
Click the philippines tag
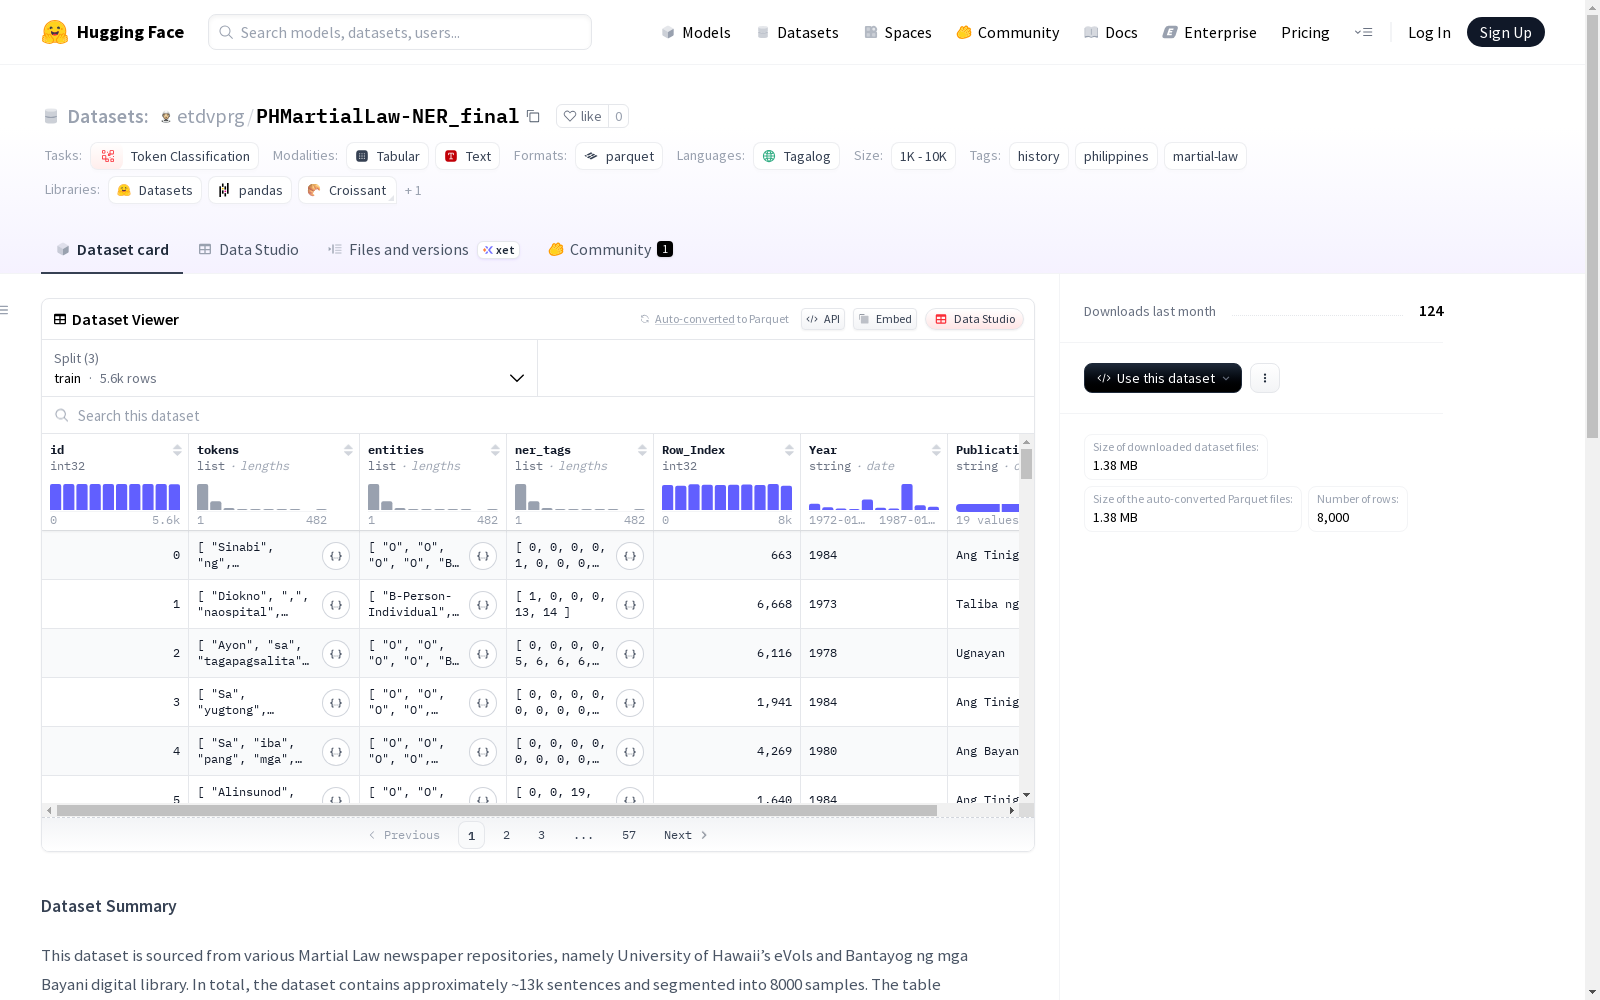coord(1116,156)
